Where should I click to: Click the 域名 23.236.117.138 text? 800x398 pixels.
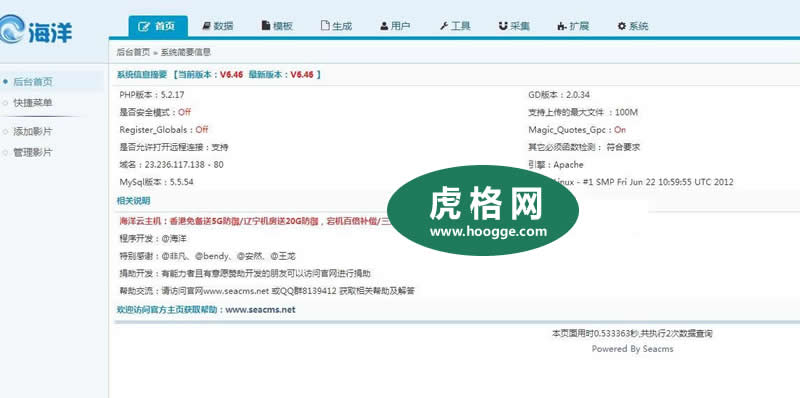[171, 165]
